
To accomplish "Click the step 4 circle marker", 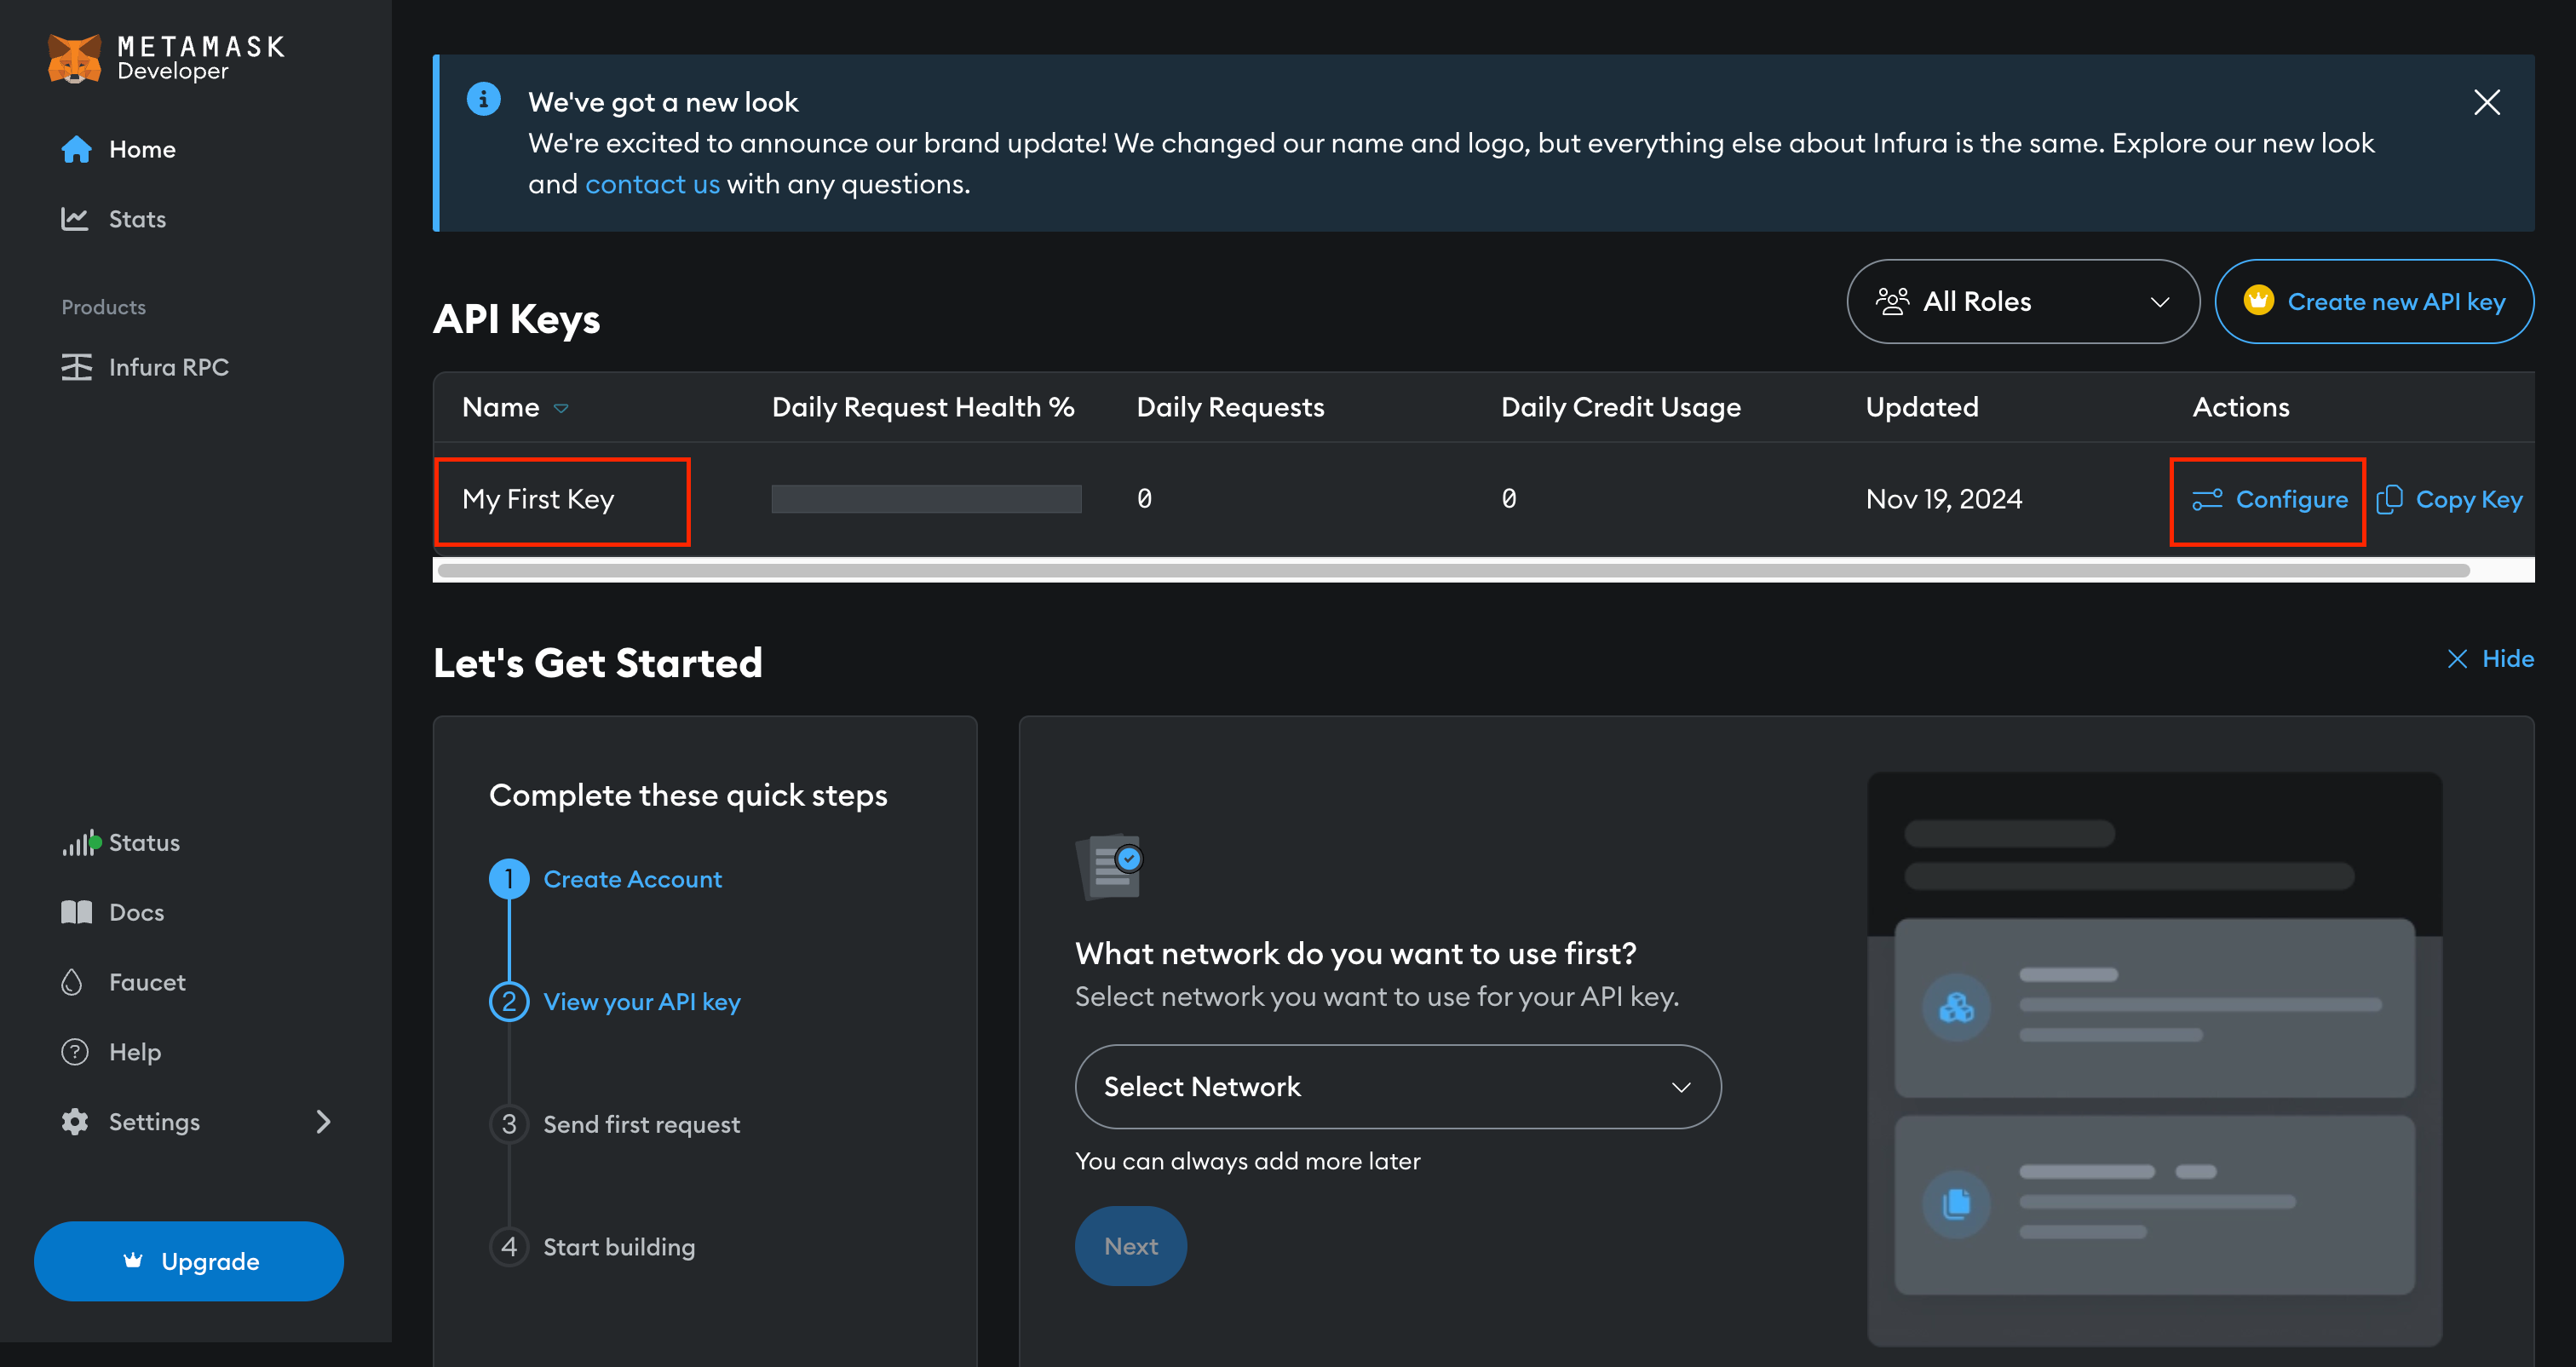I will pyautogui.click(x=509, y=1247).
